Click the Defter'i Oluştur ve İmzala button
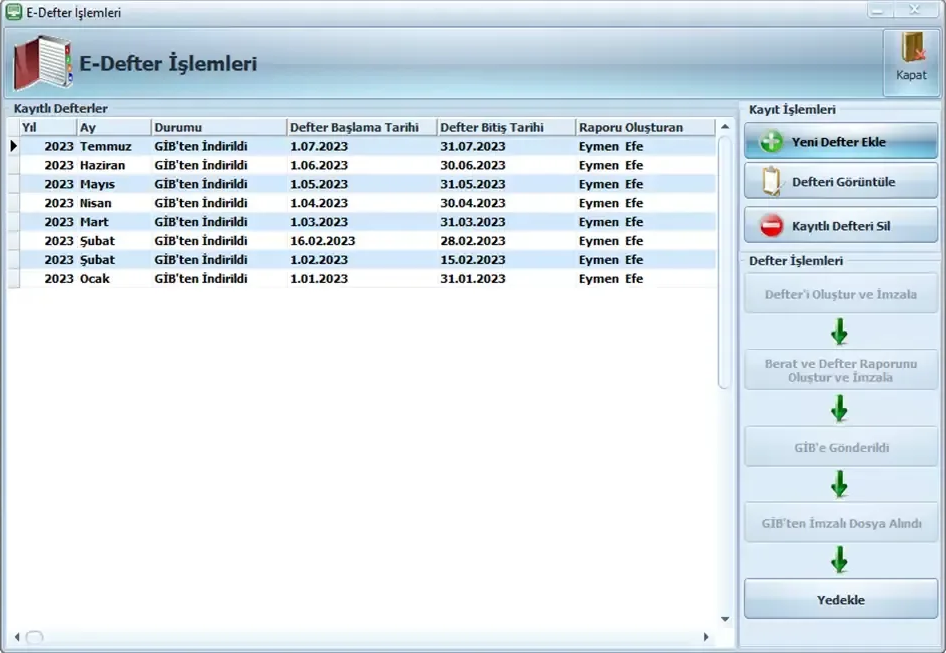 pyautogui.click(x=840, y=294)
